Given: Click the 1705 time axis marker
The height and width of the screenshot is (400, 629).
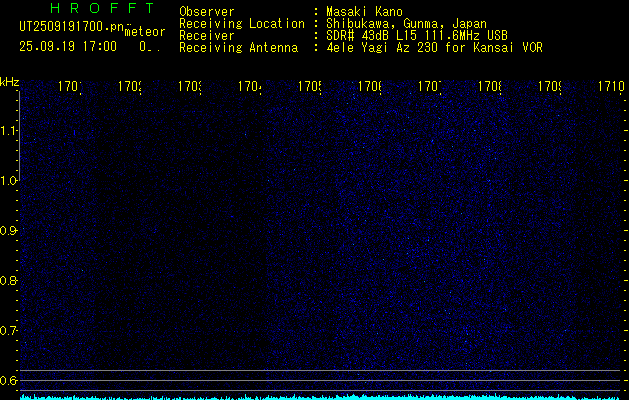Looking at the screenshot, I should pyautogui.click(x=310, y=87).
